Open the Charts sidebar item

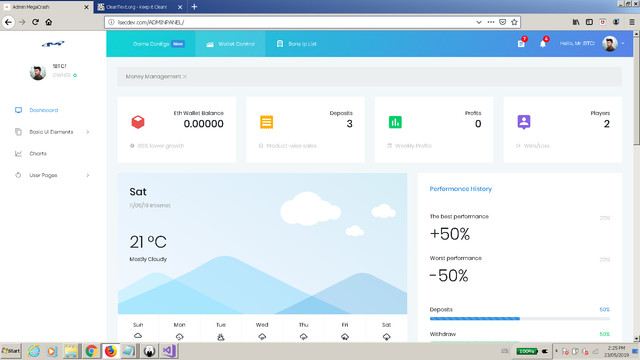click(38, 153)
